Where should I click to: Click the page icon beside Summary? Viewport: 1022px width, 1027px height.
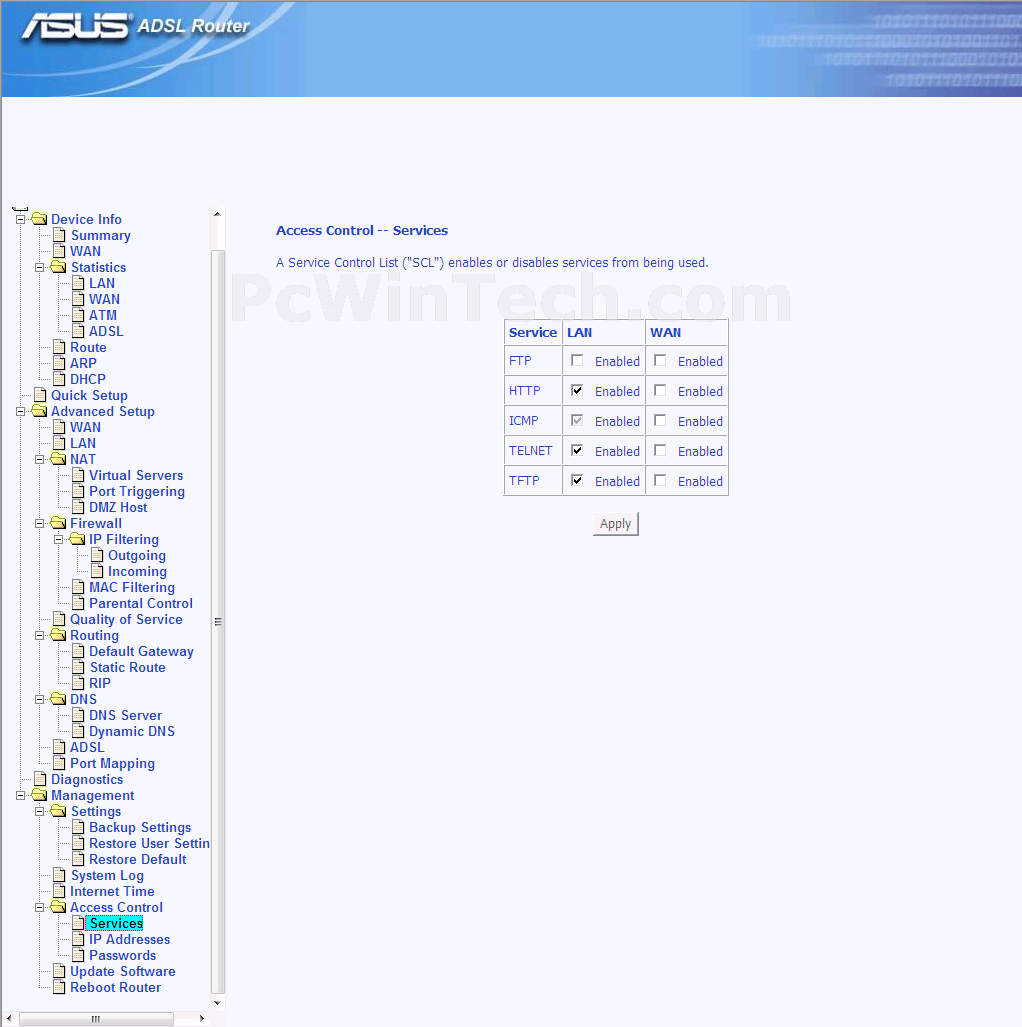click(x=59, y=235)
